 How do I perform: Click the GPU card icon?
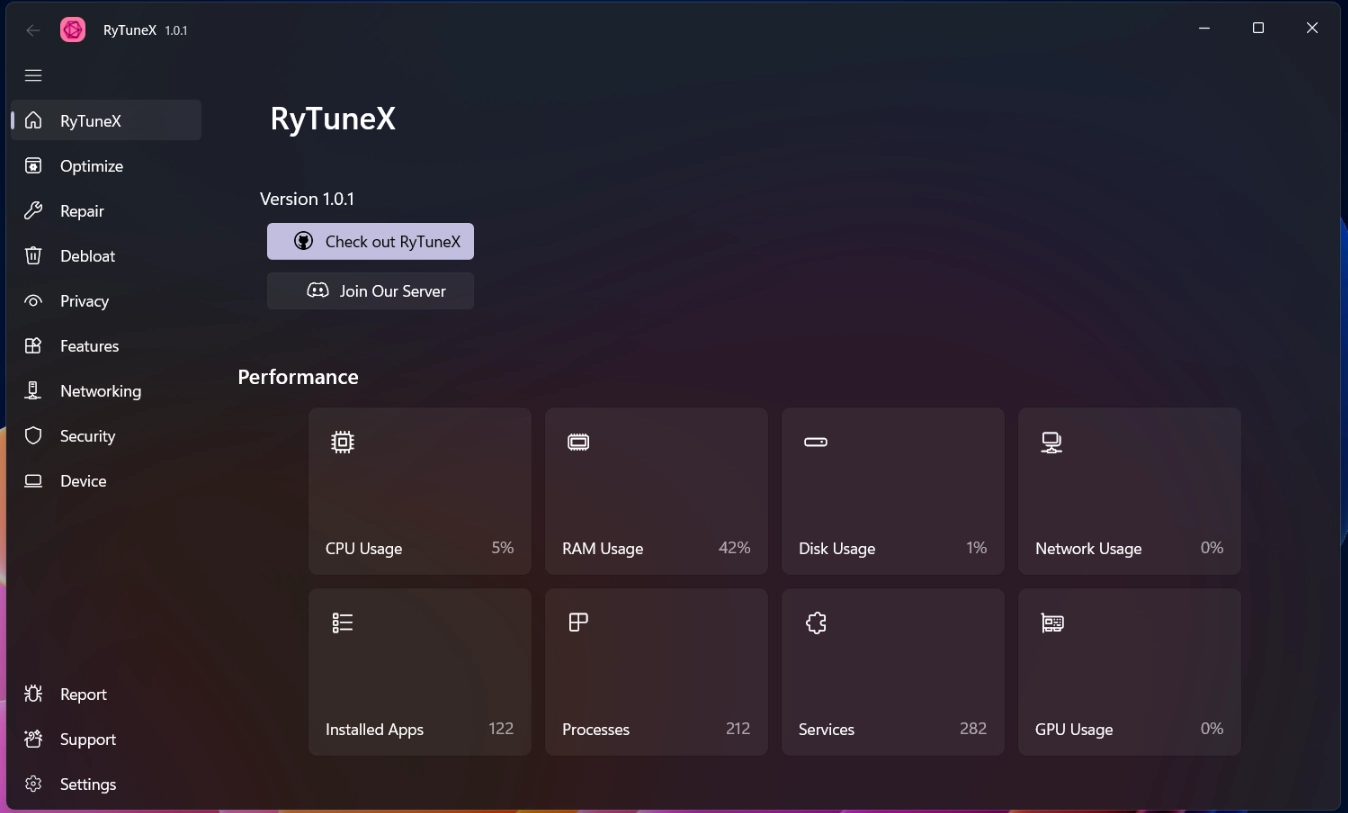[x=1052, y=623]
